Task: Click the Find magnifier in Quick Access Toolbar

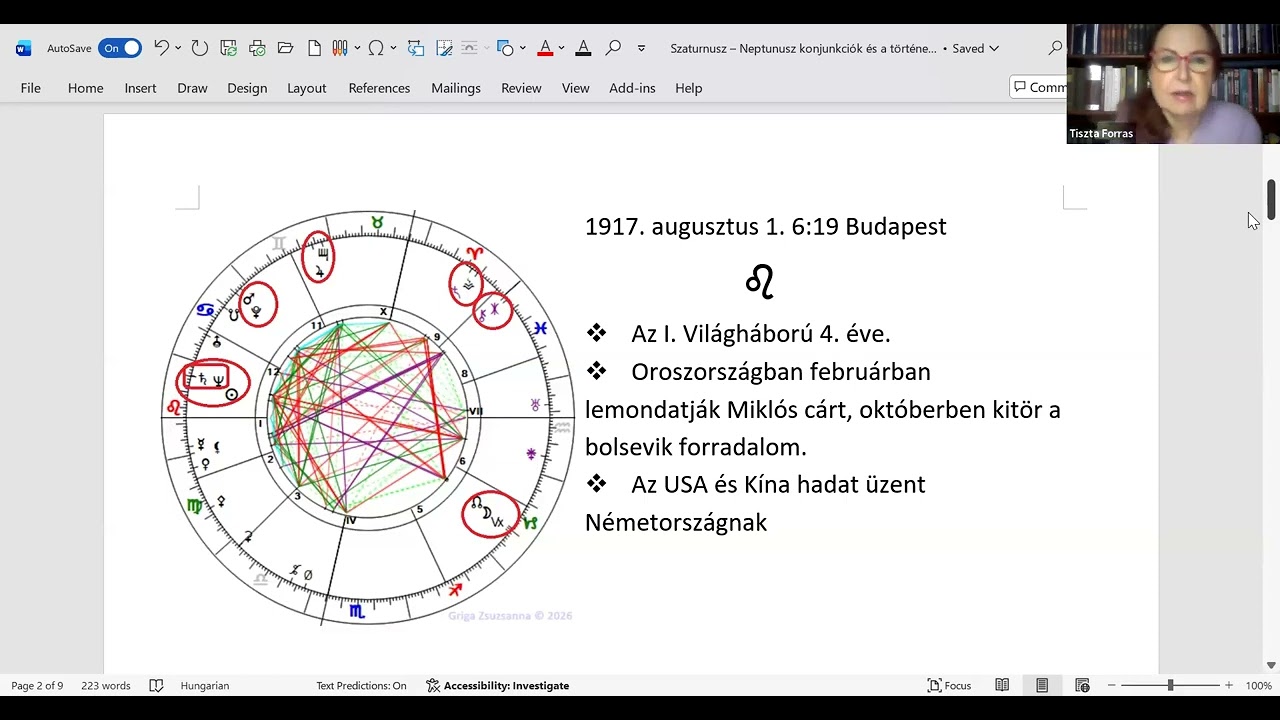Action: [613, 48]
